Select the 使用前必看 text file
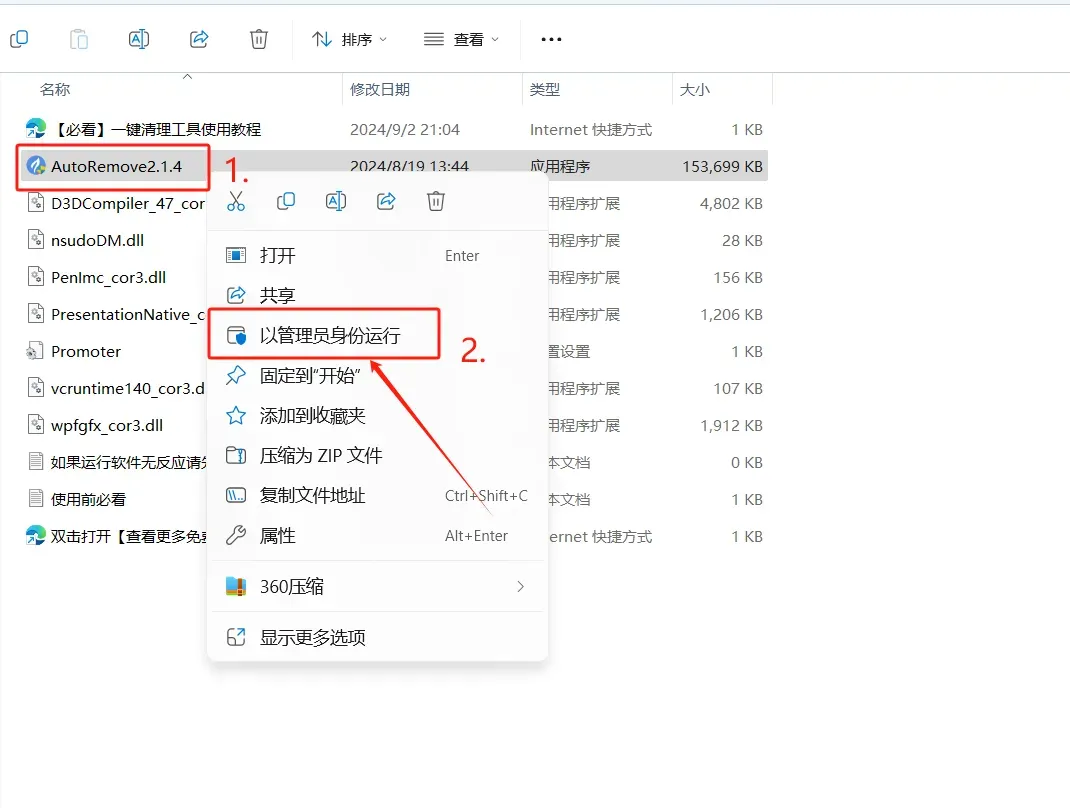 click(88, 500)
